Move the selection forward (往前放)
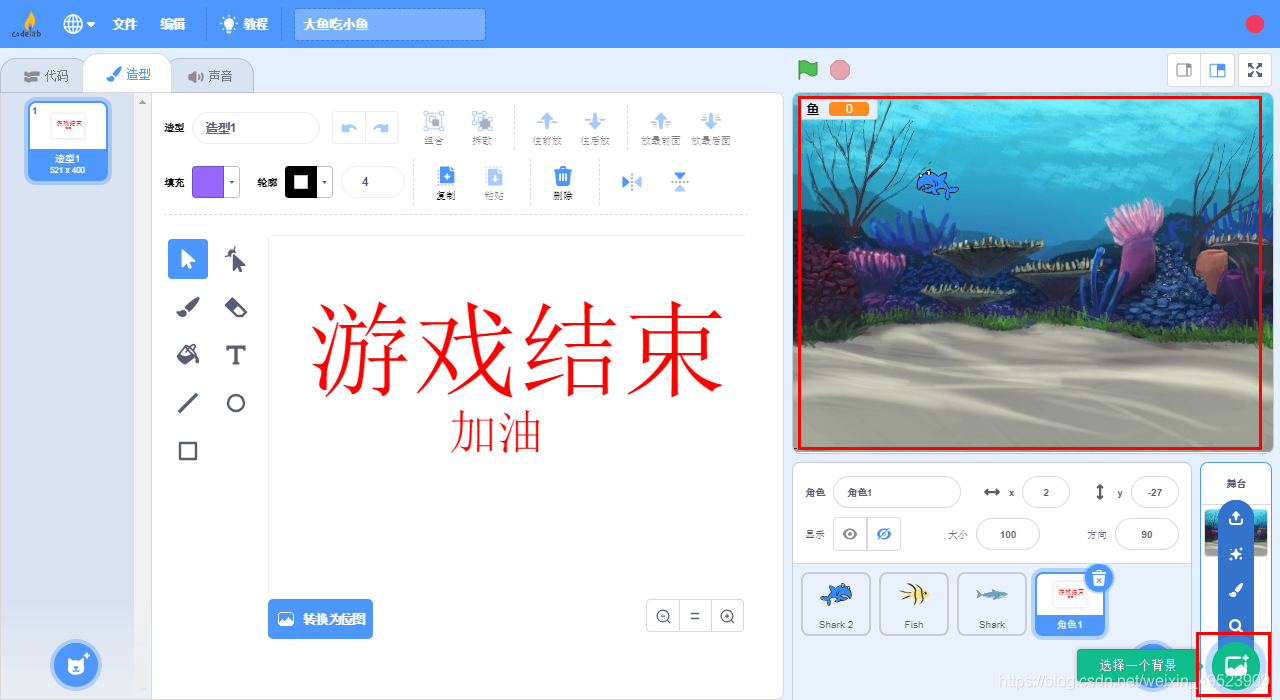 click(547, 127)
